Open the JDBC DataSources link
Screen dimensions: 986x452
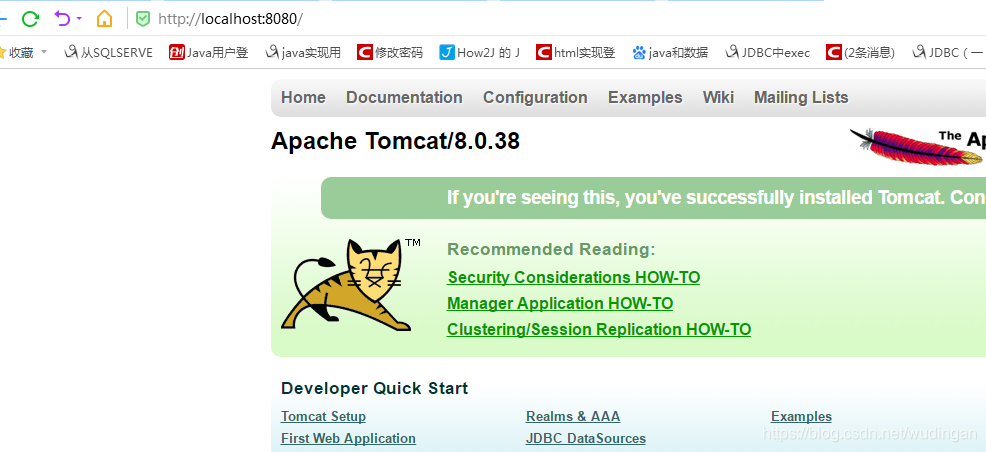click(x=586, y=438)
